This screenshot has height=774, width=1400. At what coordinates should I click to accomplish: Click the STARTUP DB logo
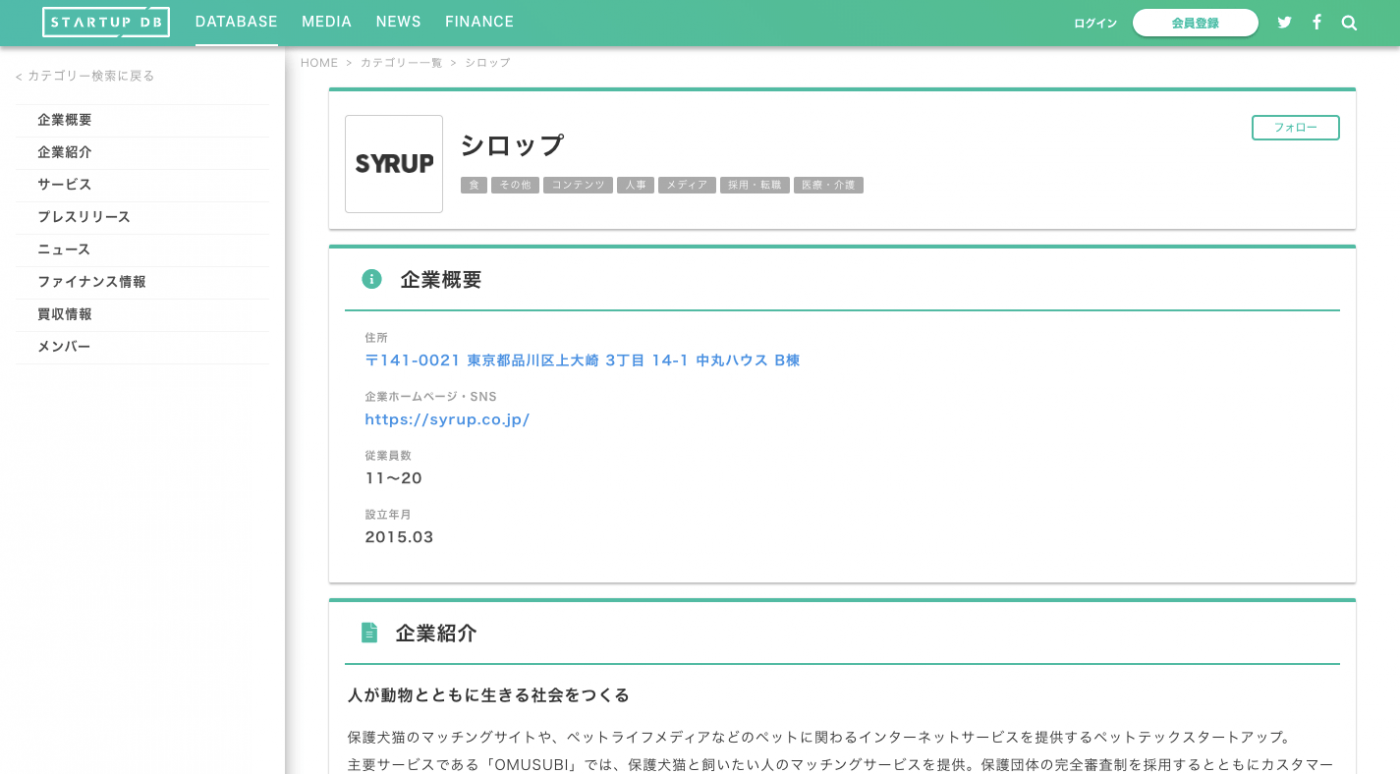click(x=106, y=22)
